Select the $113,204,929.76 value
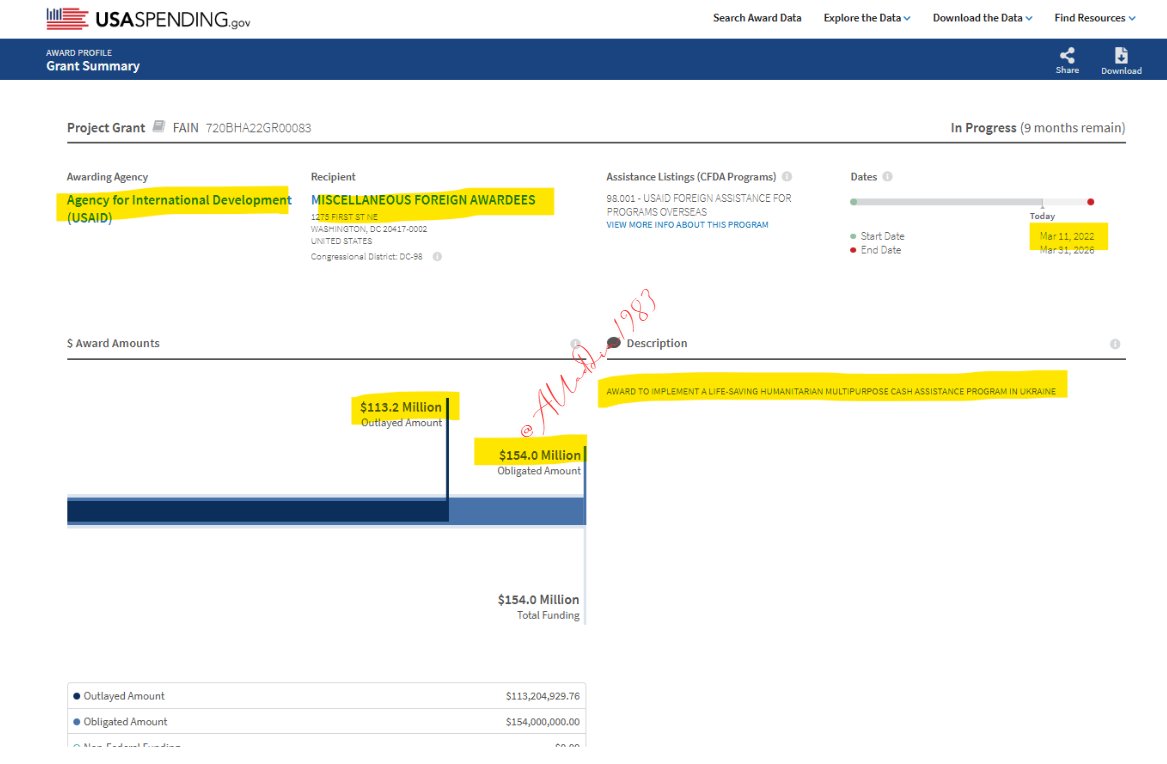Screen dimensions: 1167x764 point(543,696)
